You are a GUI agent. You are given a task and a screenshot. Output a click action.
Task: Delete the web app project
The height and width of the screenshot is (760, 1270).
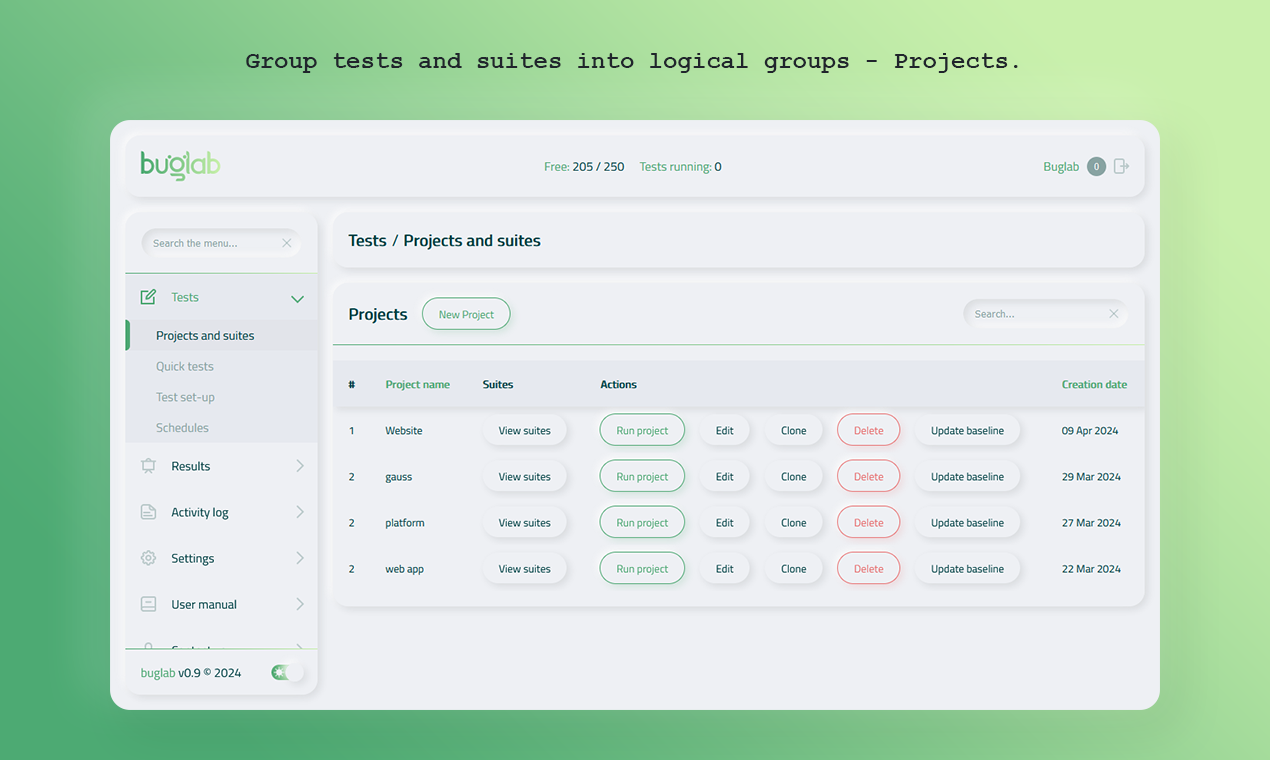pyautogui.click(x=868, y=568)
